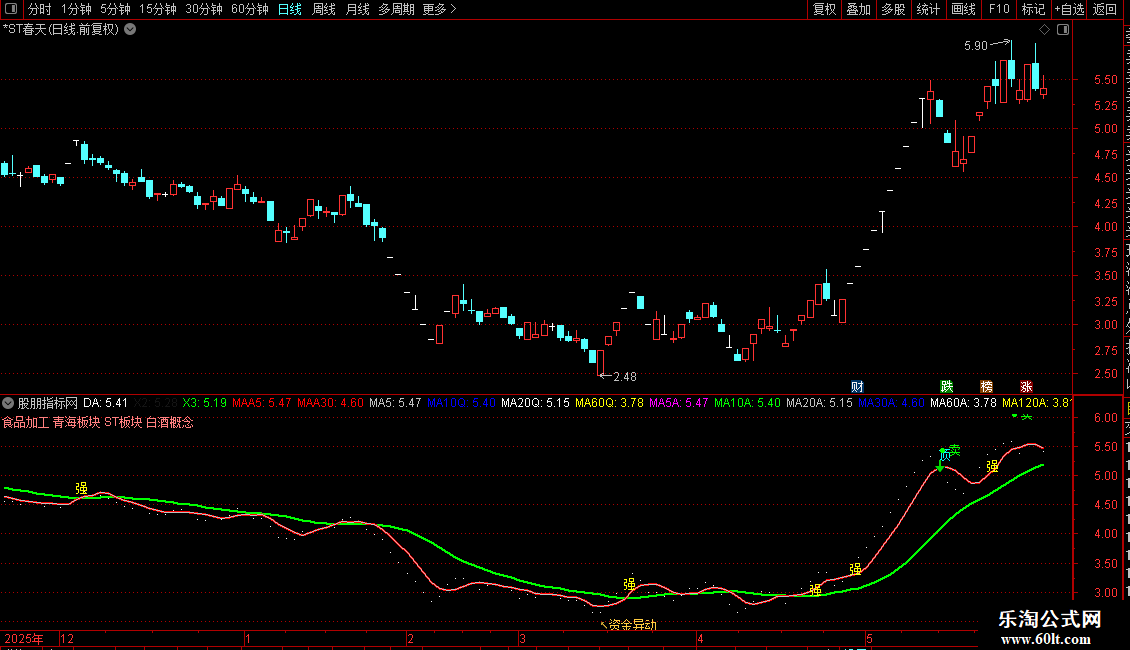Click the month 3 timeline marker
This screenshot has width=1130, height=650.
(x=522, y=638)
